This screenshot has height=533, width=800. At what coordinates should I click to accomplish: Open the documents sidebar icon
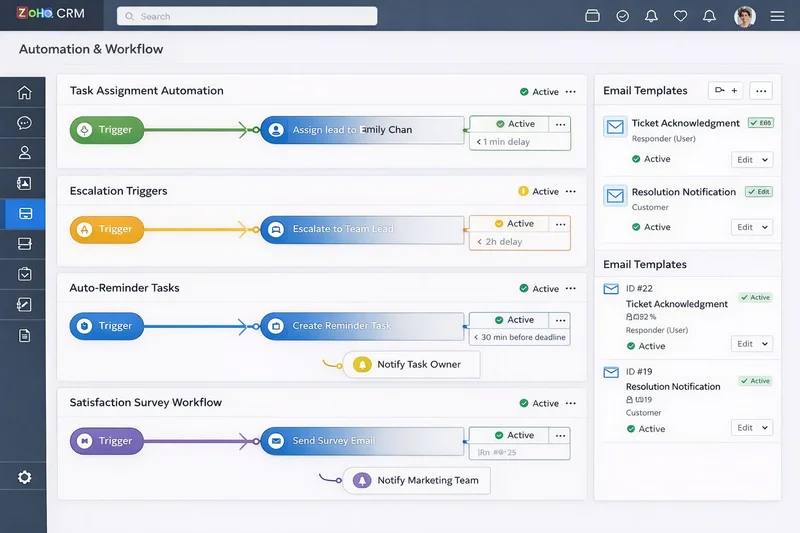24,335
